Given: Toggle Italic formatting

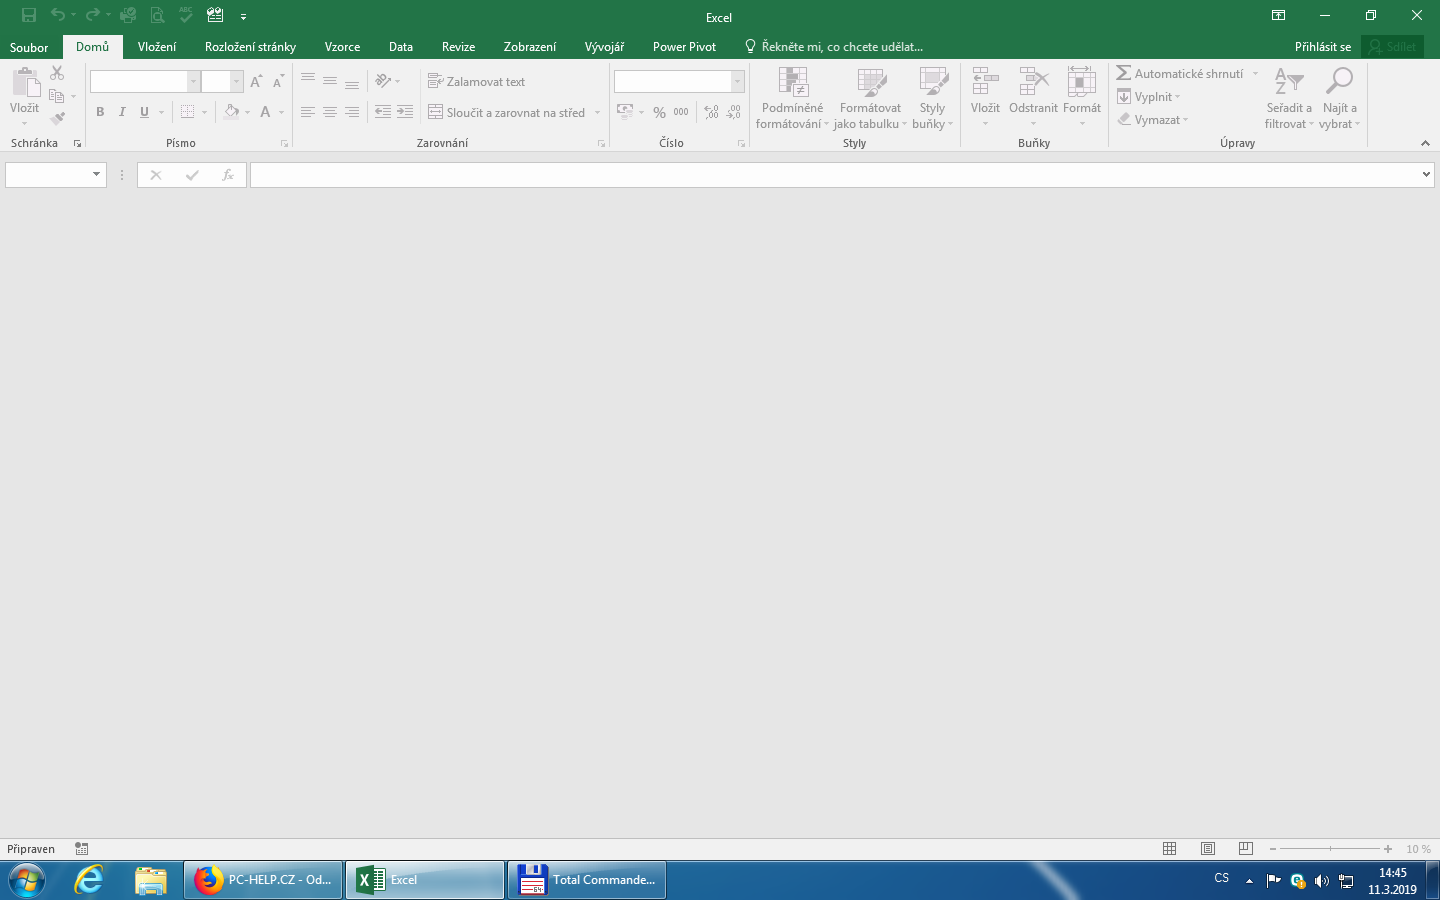Looking at the screenshot, I should tap(122, 112).
